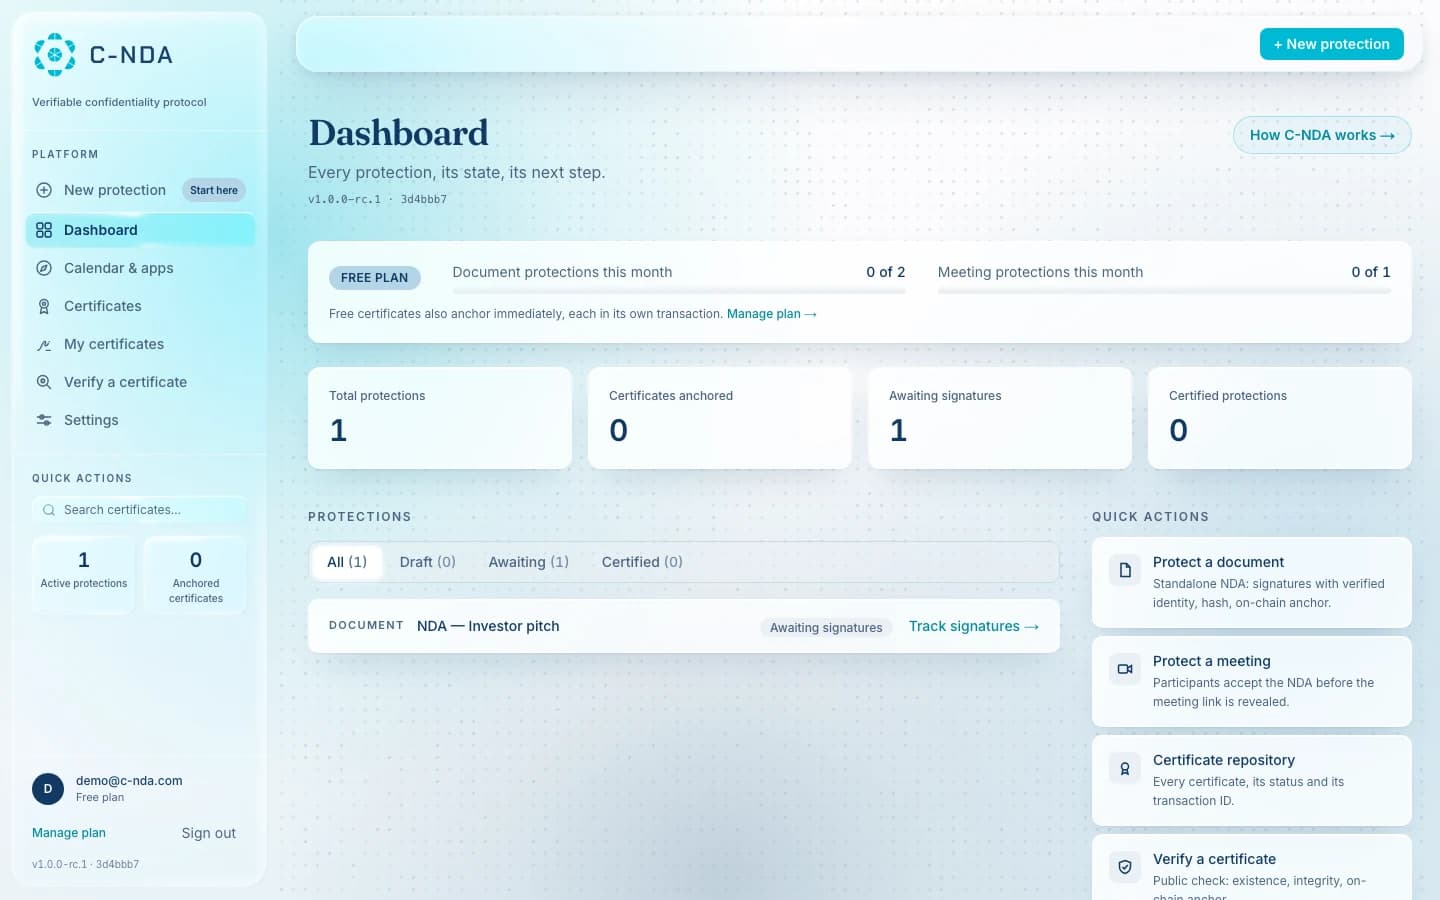Go to My certificates page

click(x=140, y=344)
